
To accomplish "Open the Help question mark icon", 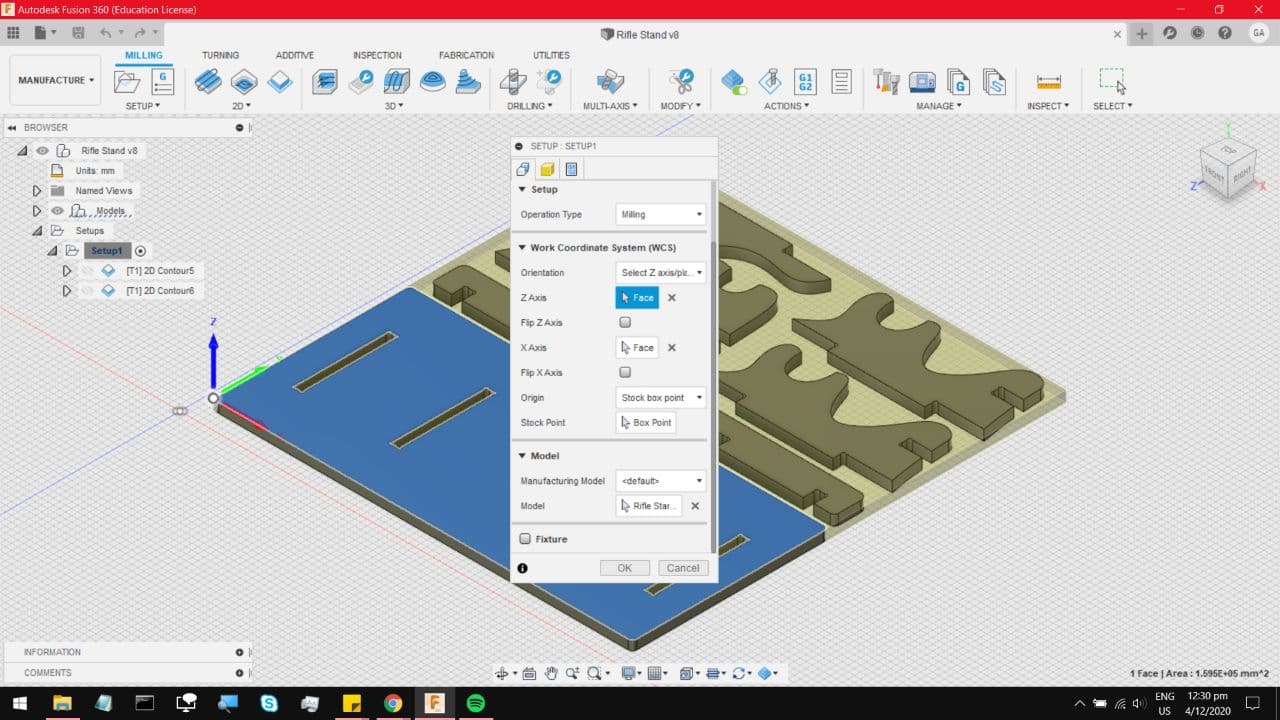I will click(x=1225, y=33).
